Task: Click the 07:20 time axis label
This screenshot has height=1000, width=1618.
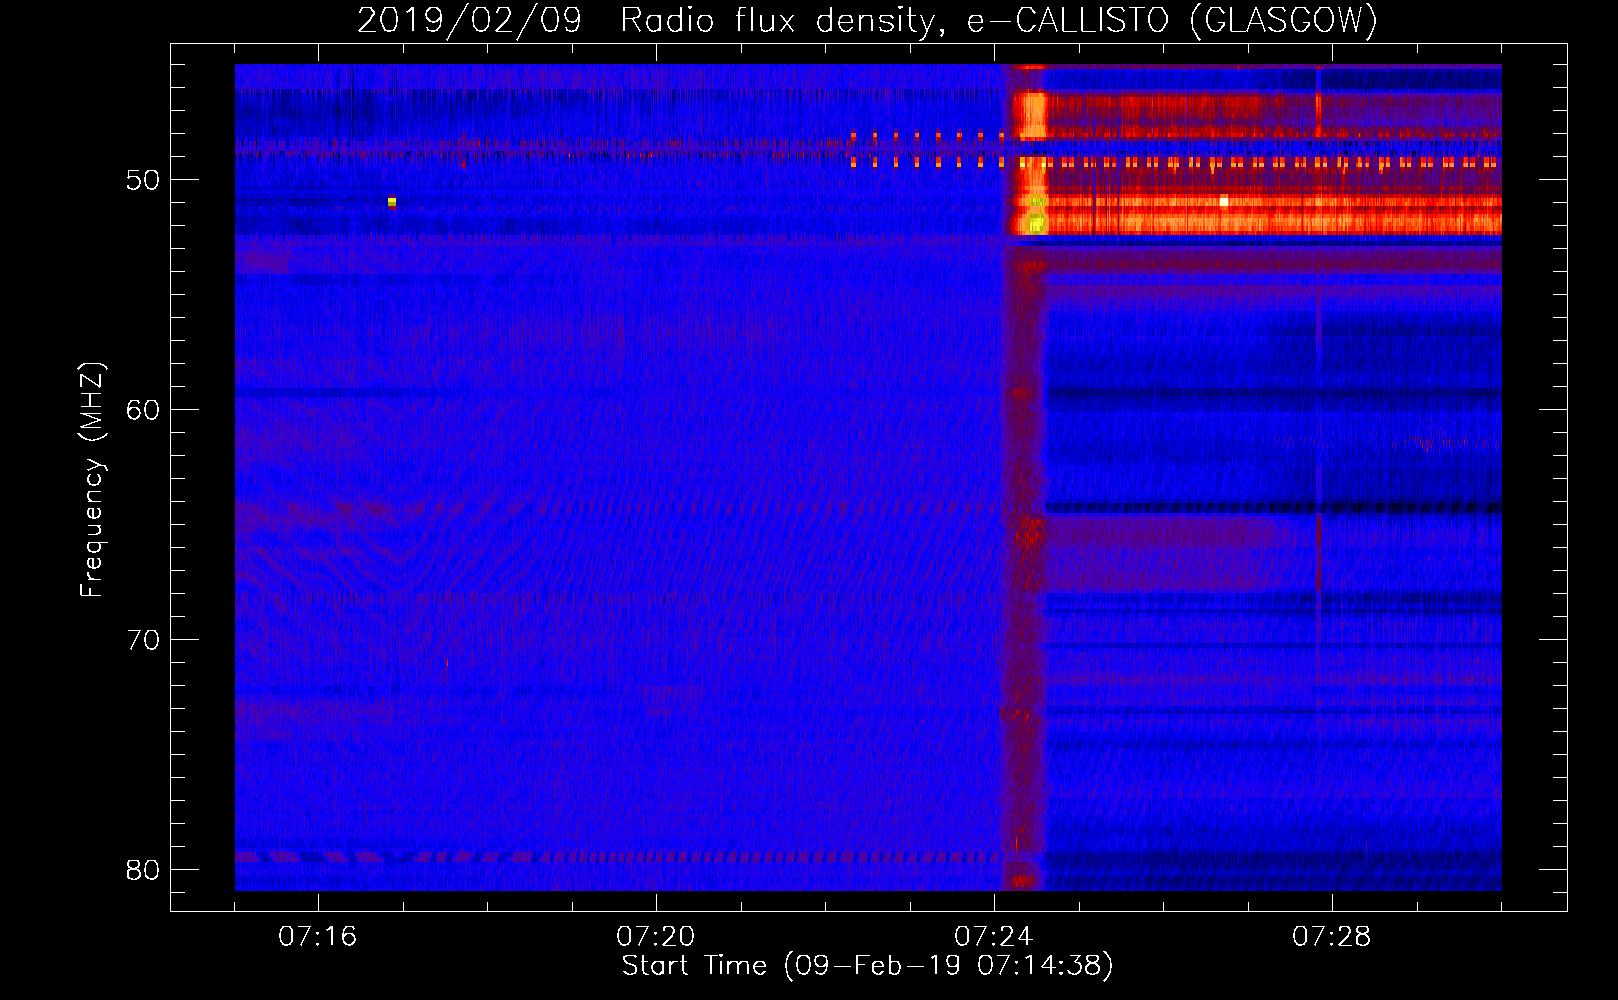Action: point(656,936)
